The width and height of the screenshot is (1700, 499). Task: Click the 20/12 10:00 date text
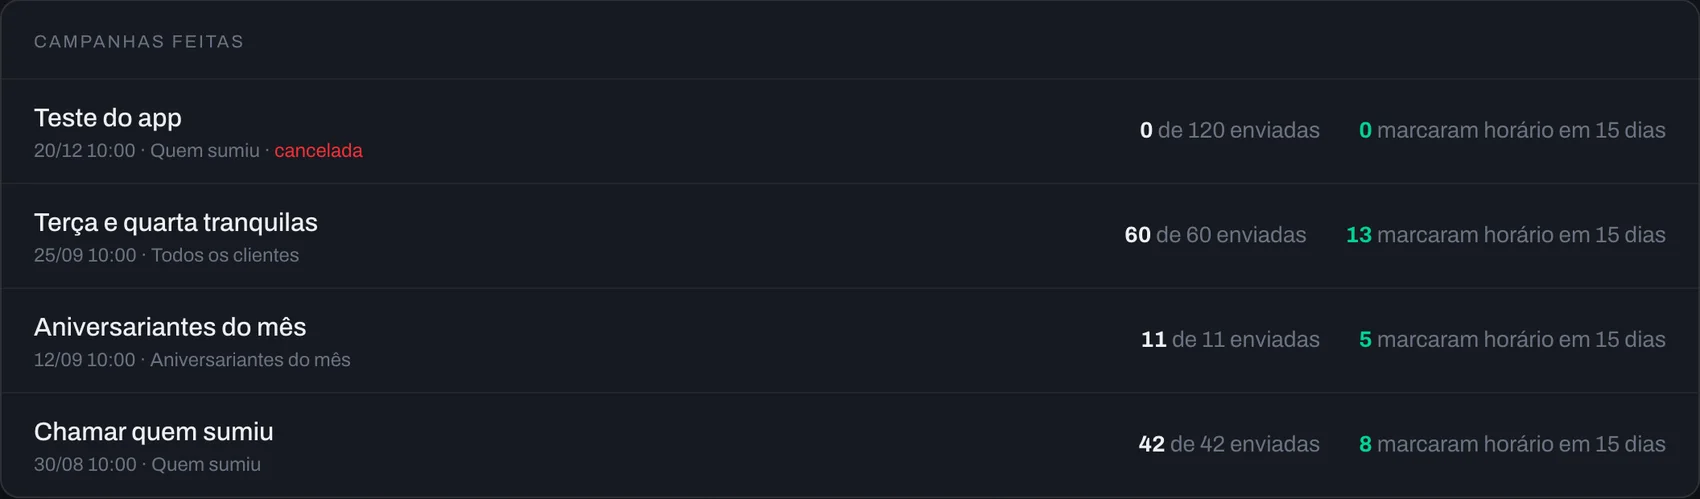[84, 151]
